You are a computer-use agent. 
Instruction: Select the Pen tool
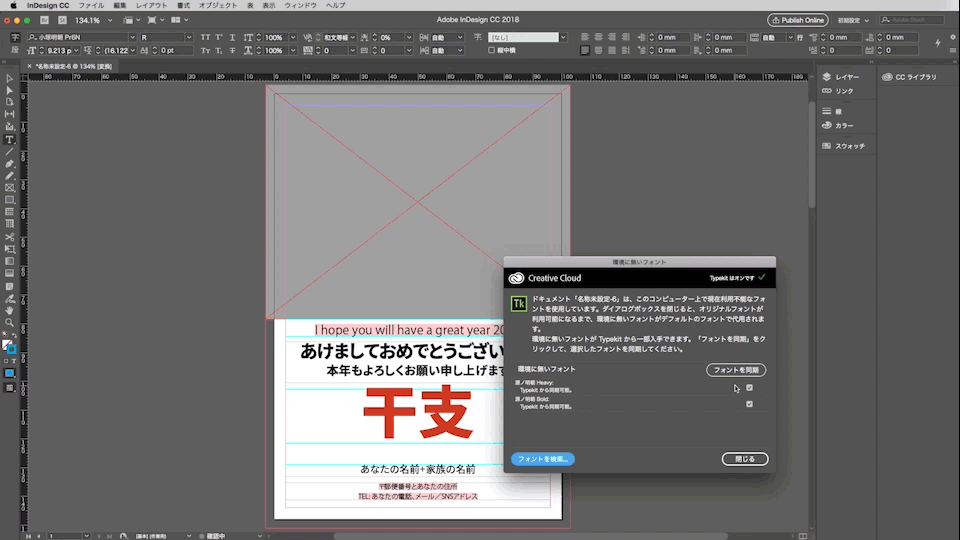9,163
